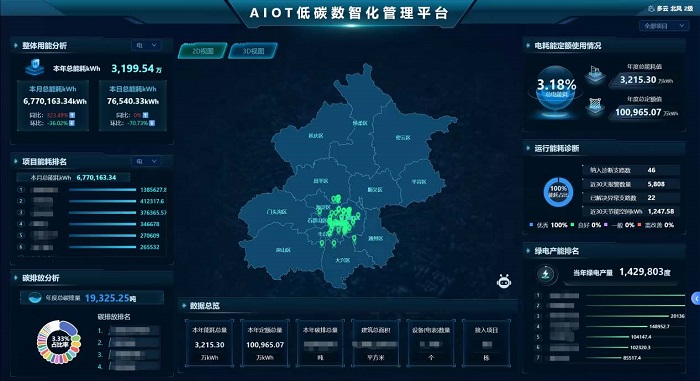
Task: Click the building icon beside 本年总能耗kWh
Action: click(35, 68)
